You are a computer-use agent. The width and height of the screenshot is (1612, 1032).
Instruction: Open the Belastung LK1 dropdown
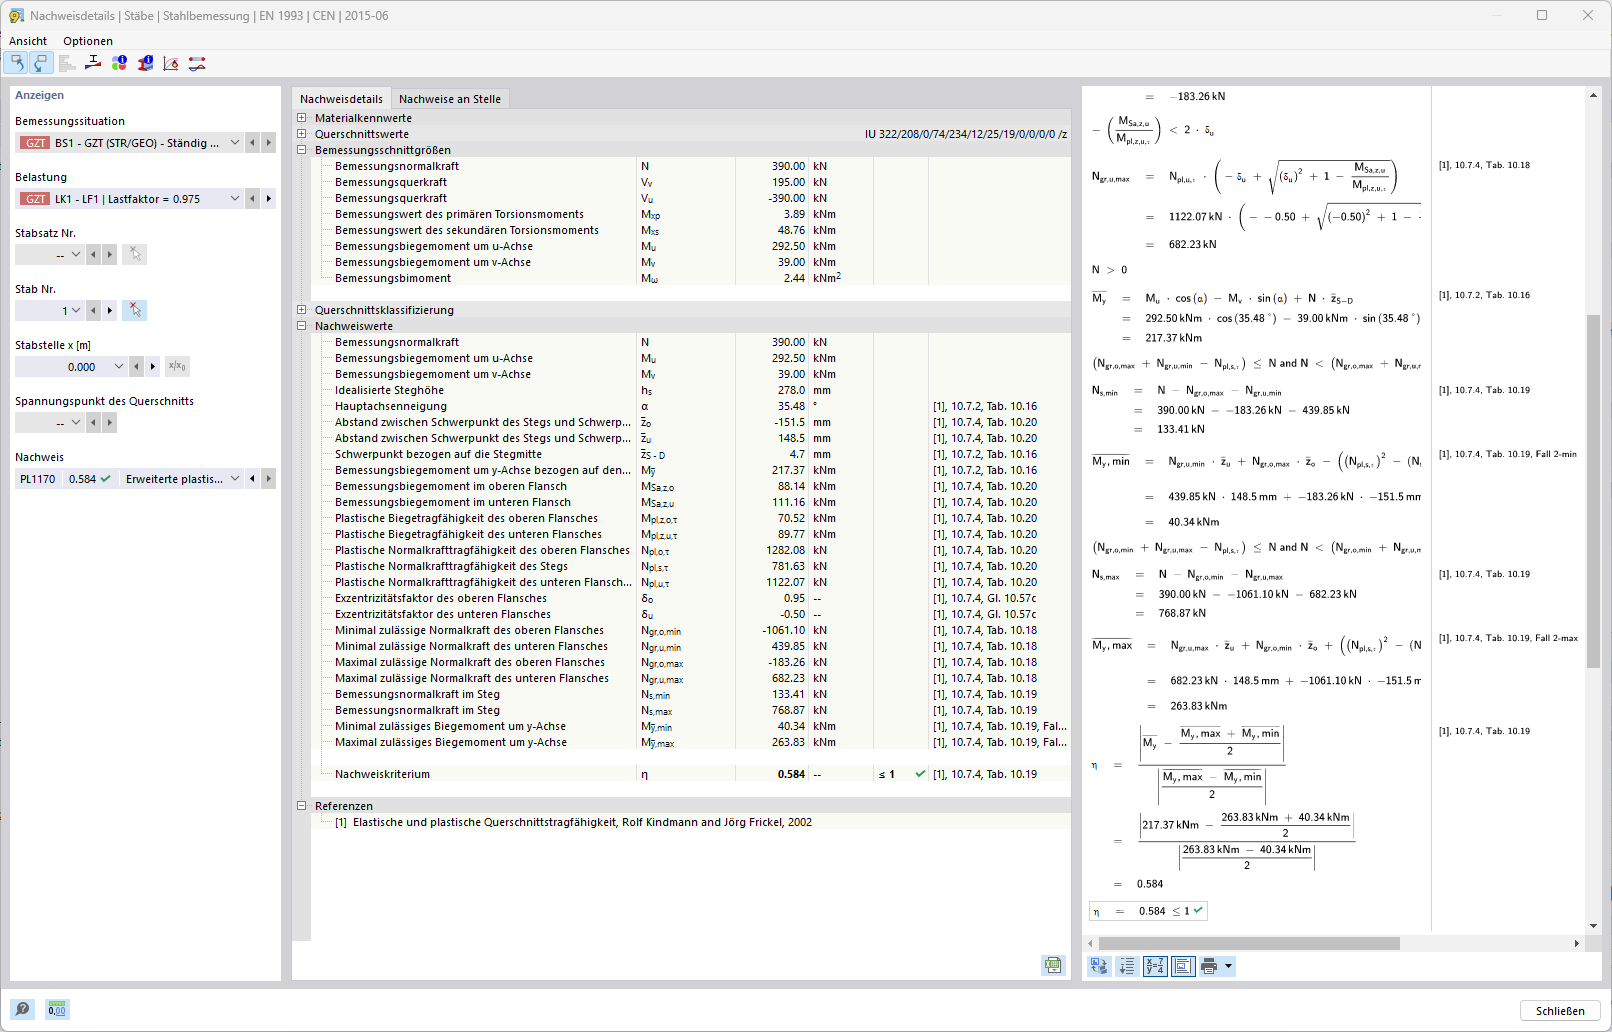235,199
